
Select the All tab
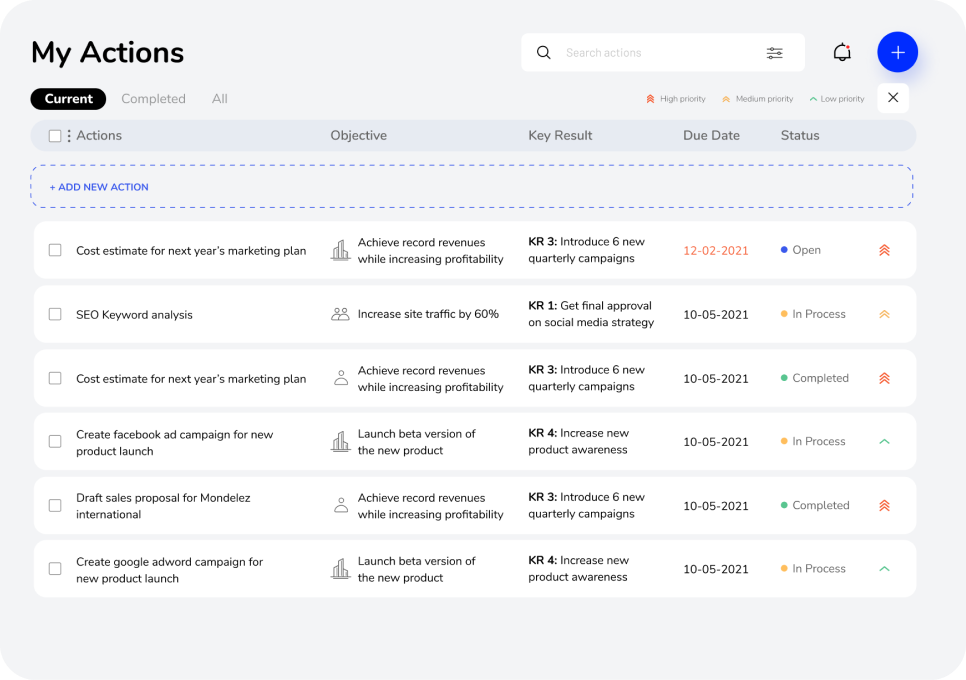(219, 98)
